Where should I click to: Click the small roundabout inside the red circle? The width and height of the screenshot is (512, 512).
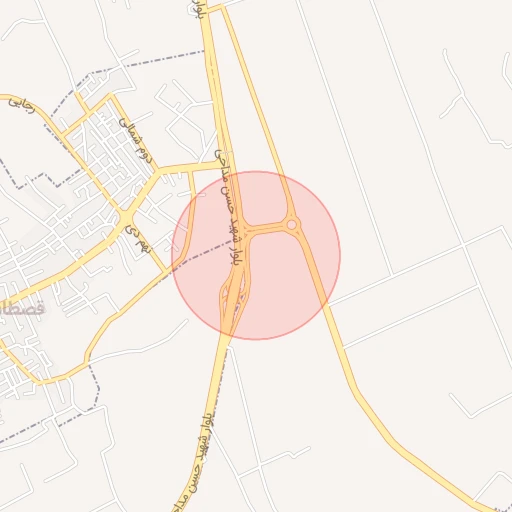tap(292, 225)
